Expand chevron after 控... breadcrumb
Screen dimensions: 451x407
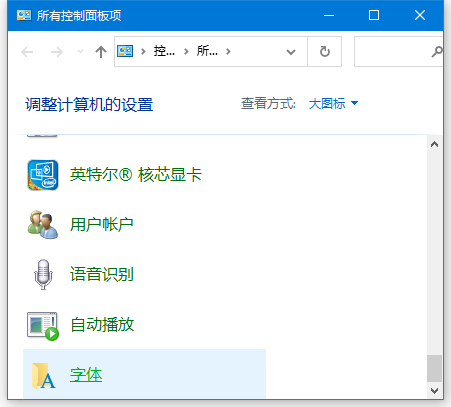[186, 52]
